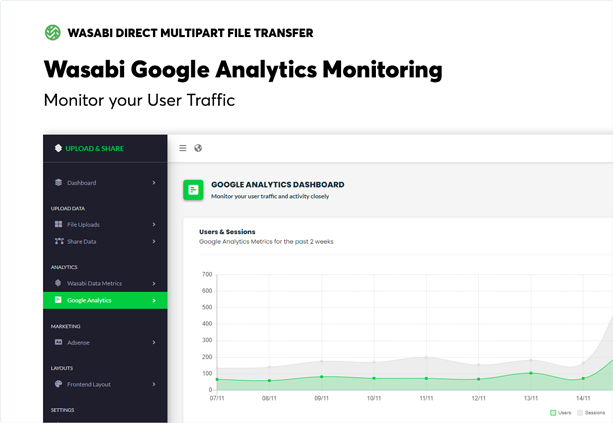Open the Frontend Layout menu item
The height and width of the screenshot is (423, 613).
tap(105, 384)
